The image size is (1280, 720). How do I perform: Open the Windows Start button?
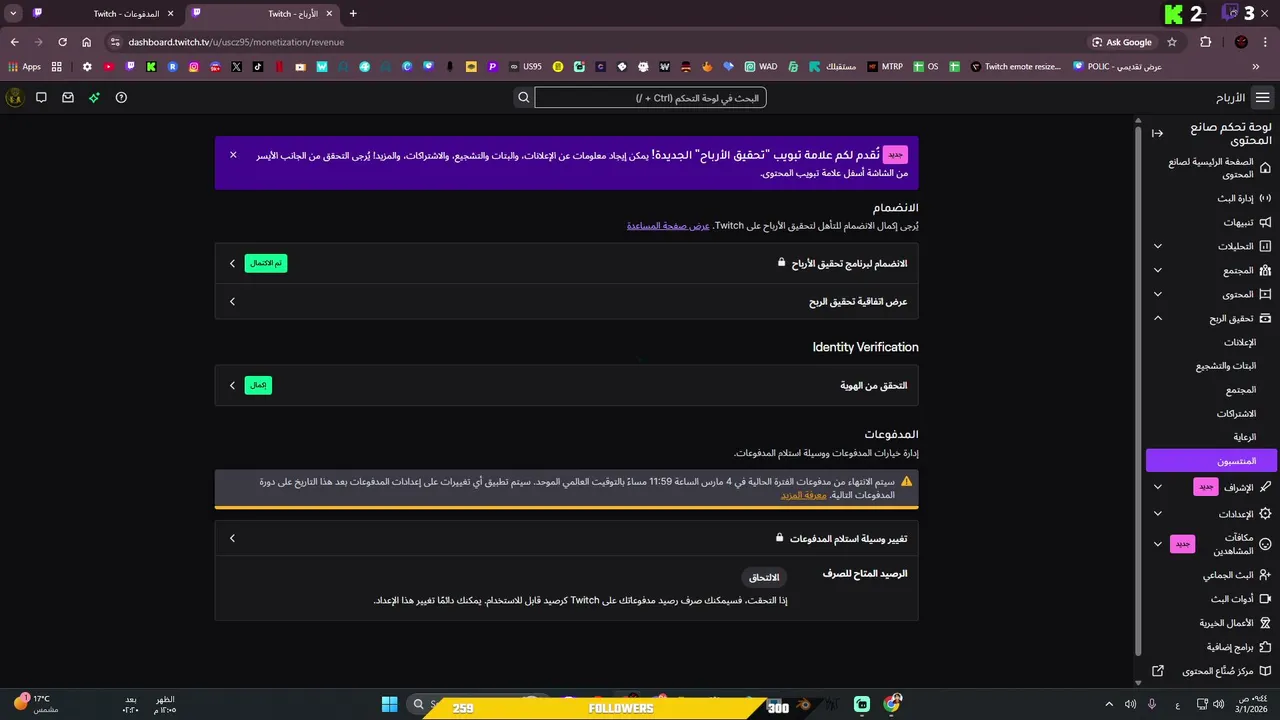click(x=389, y=704)
